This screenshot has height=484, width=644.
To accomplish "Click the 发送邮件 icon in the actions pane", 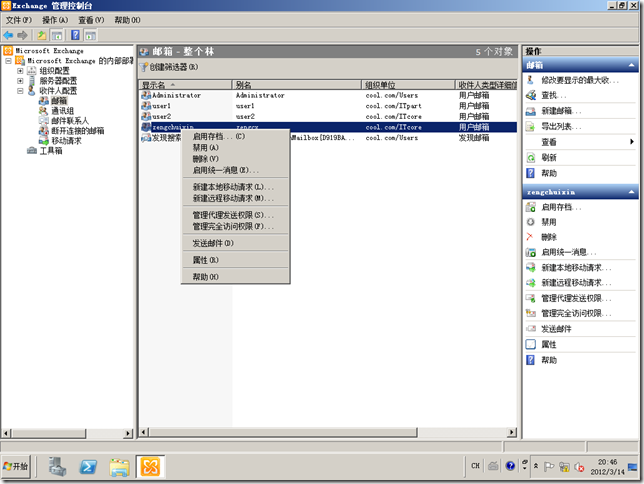I will tap(531, 328).
